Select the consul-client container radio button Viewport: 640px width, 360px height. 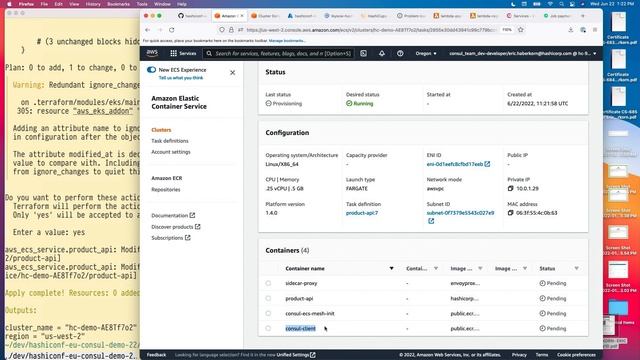coord(268,329)
